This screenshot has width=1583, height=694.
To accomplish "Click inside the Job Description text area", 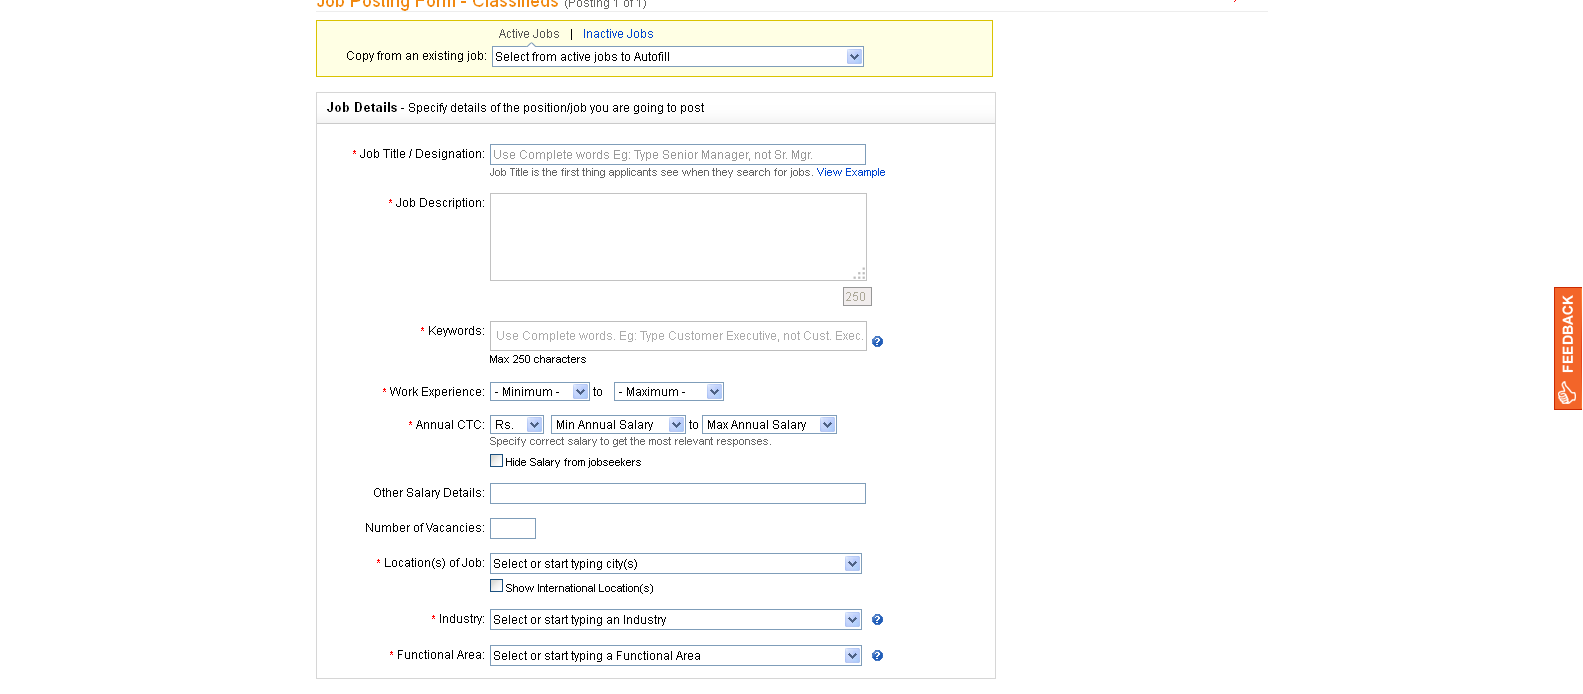I will click(677, 237).
